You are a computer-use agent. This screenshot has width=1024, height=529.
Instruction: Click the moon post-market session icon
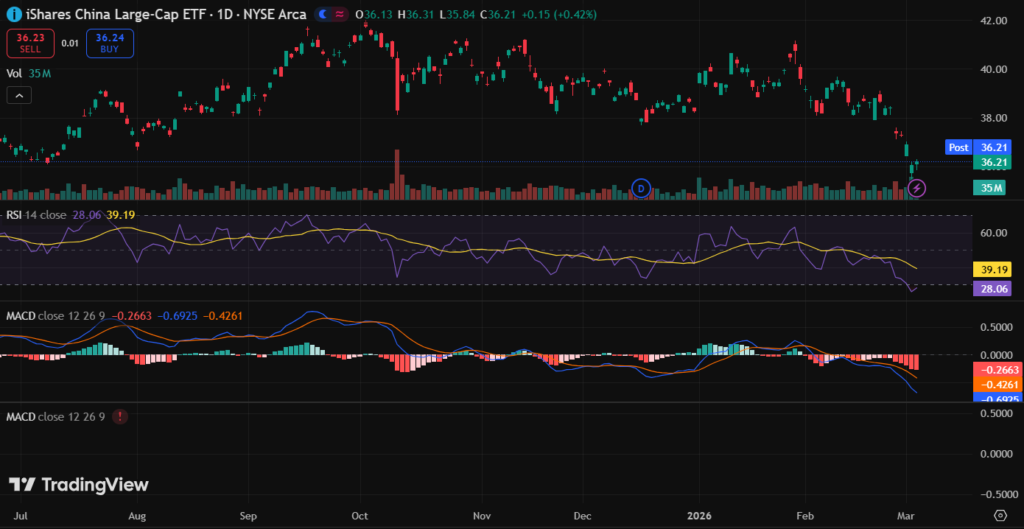coord(325,15)
